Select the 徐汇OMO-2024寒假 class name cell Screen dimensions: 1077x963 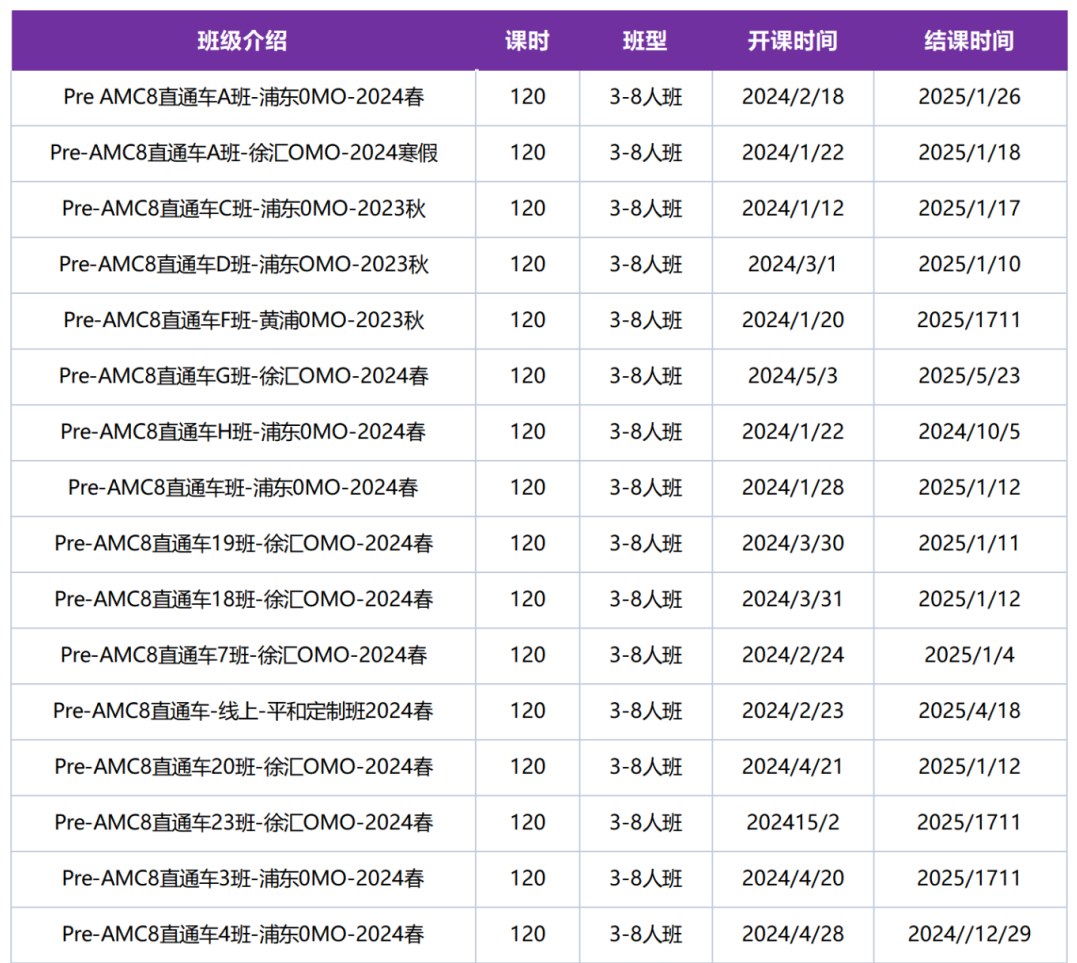pos(244,152)
